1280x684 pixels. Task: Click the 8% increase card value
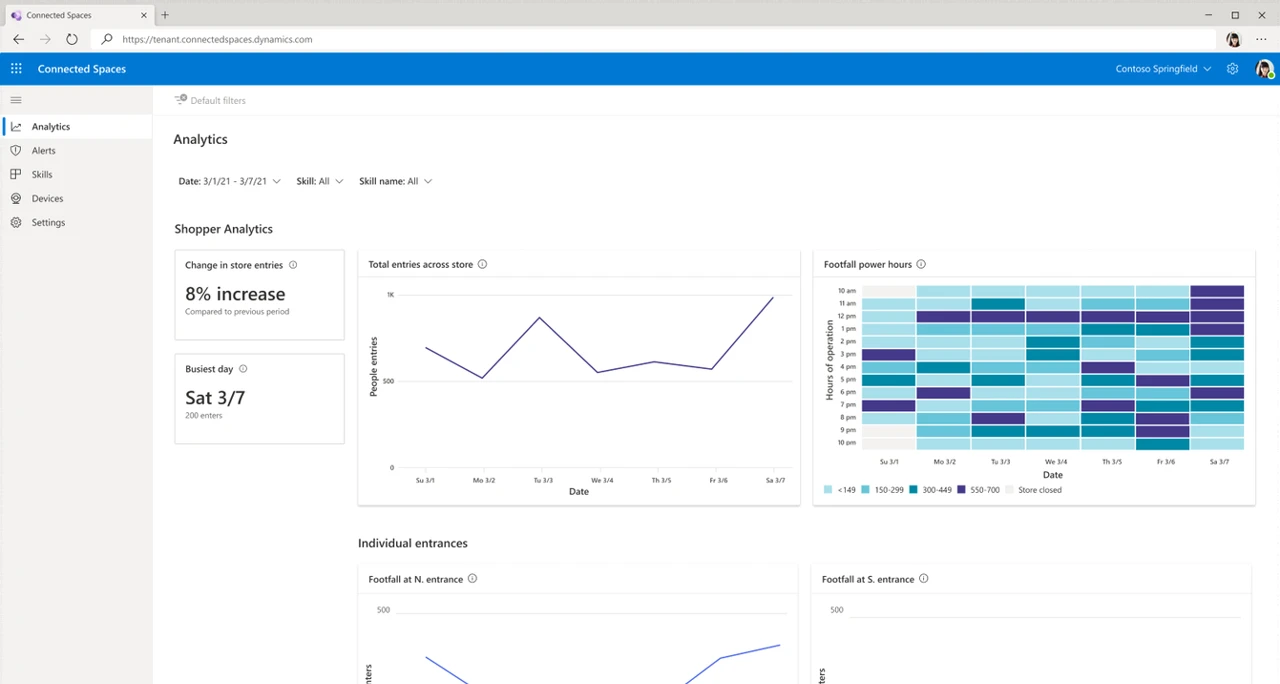[x=235, y=294]
